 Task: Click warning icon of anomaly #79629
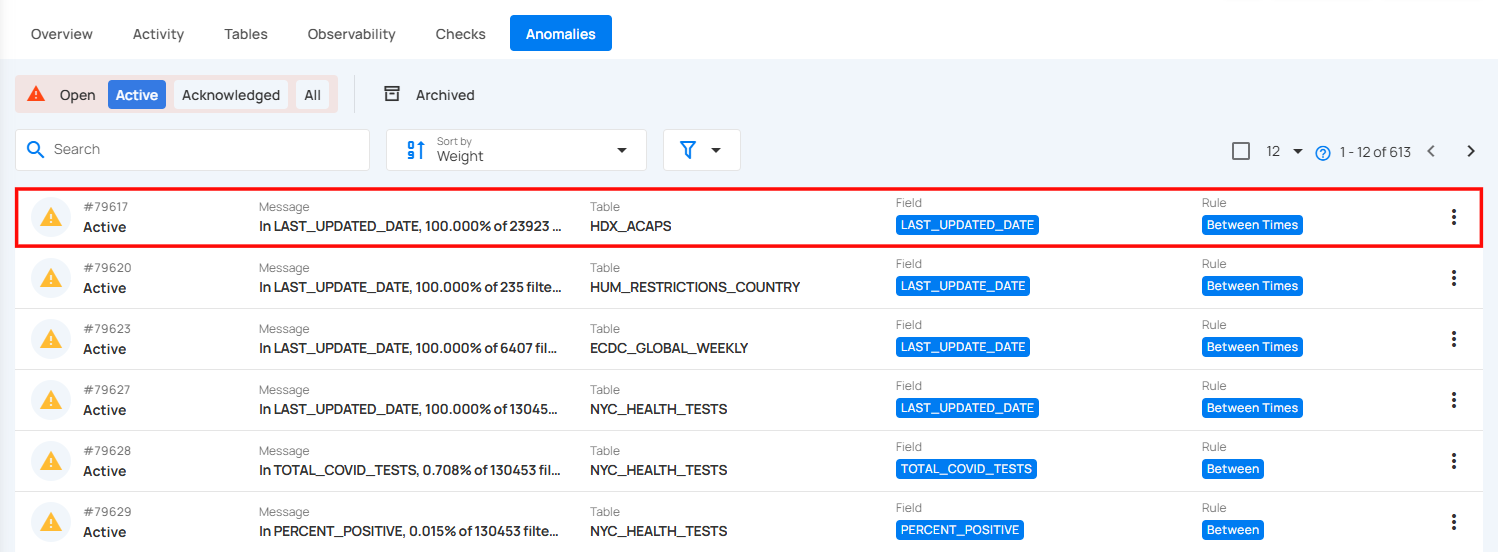click(51, 522)
